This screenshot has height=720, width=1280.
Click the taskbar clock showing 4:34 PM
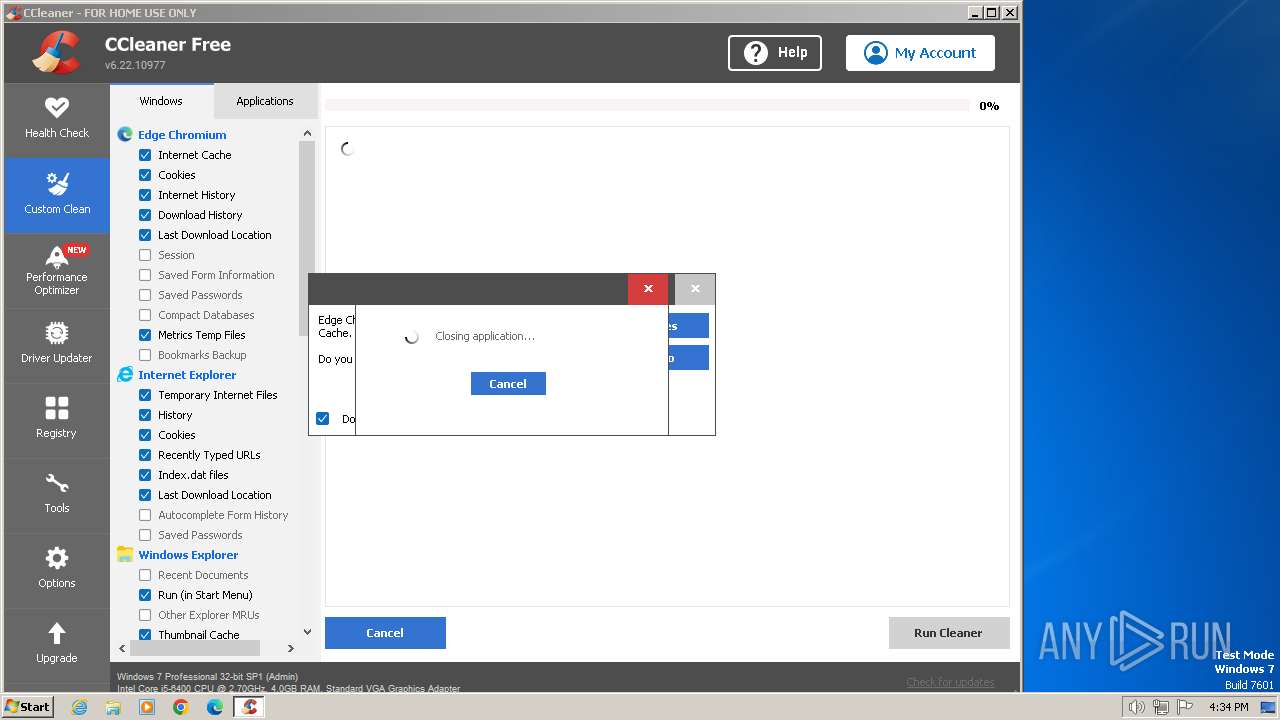[x=1228, y=707]
